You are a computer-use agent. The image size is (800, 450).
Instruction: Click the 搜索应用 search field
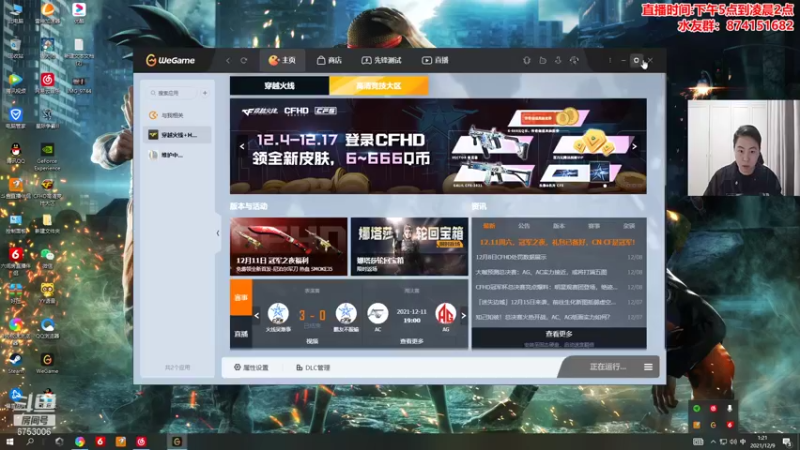pyautogui.click(x=172, y=93)
